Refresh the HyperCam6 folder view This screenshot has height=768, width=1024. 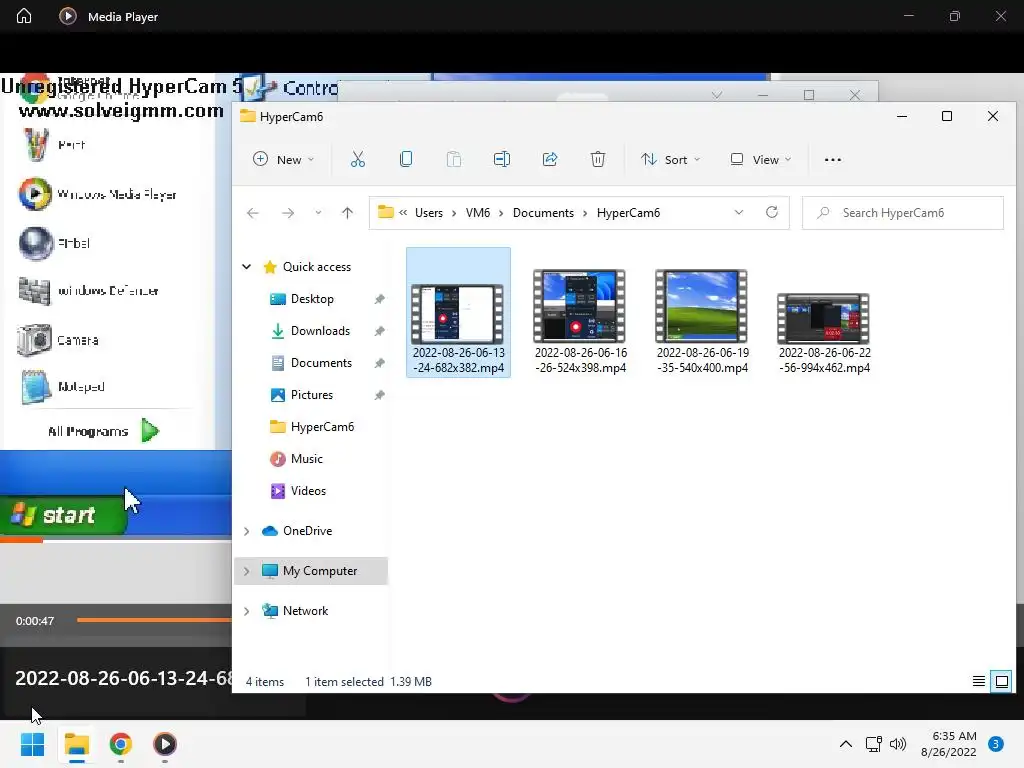[772, 212]
